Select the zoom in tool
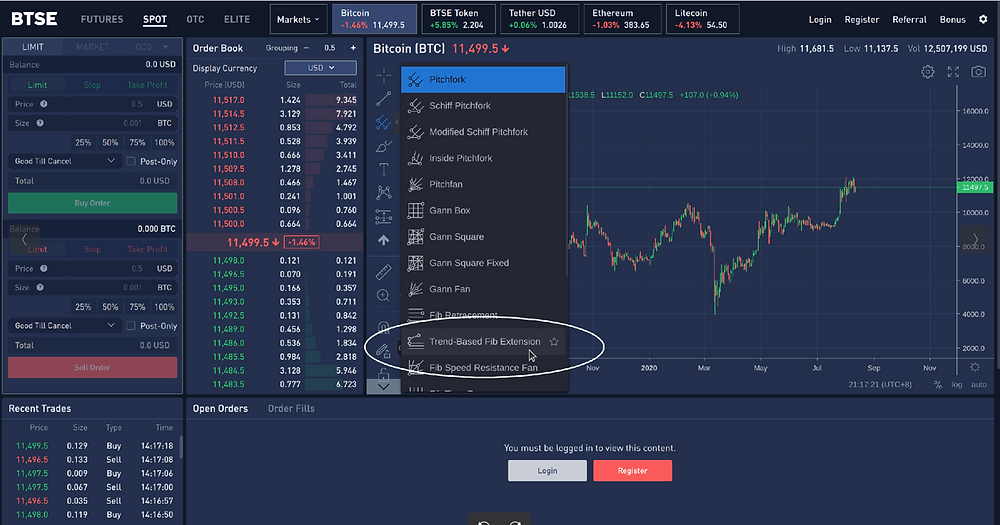 (x=383, y=295)
